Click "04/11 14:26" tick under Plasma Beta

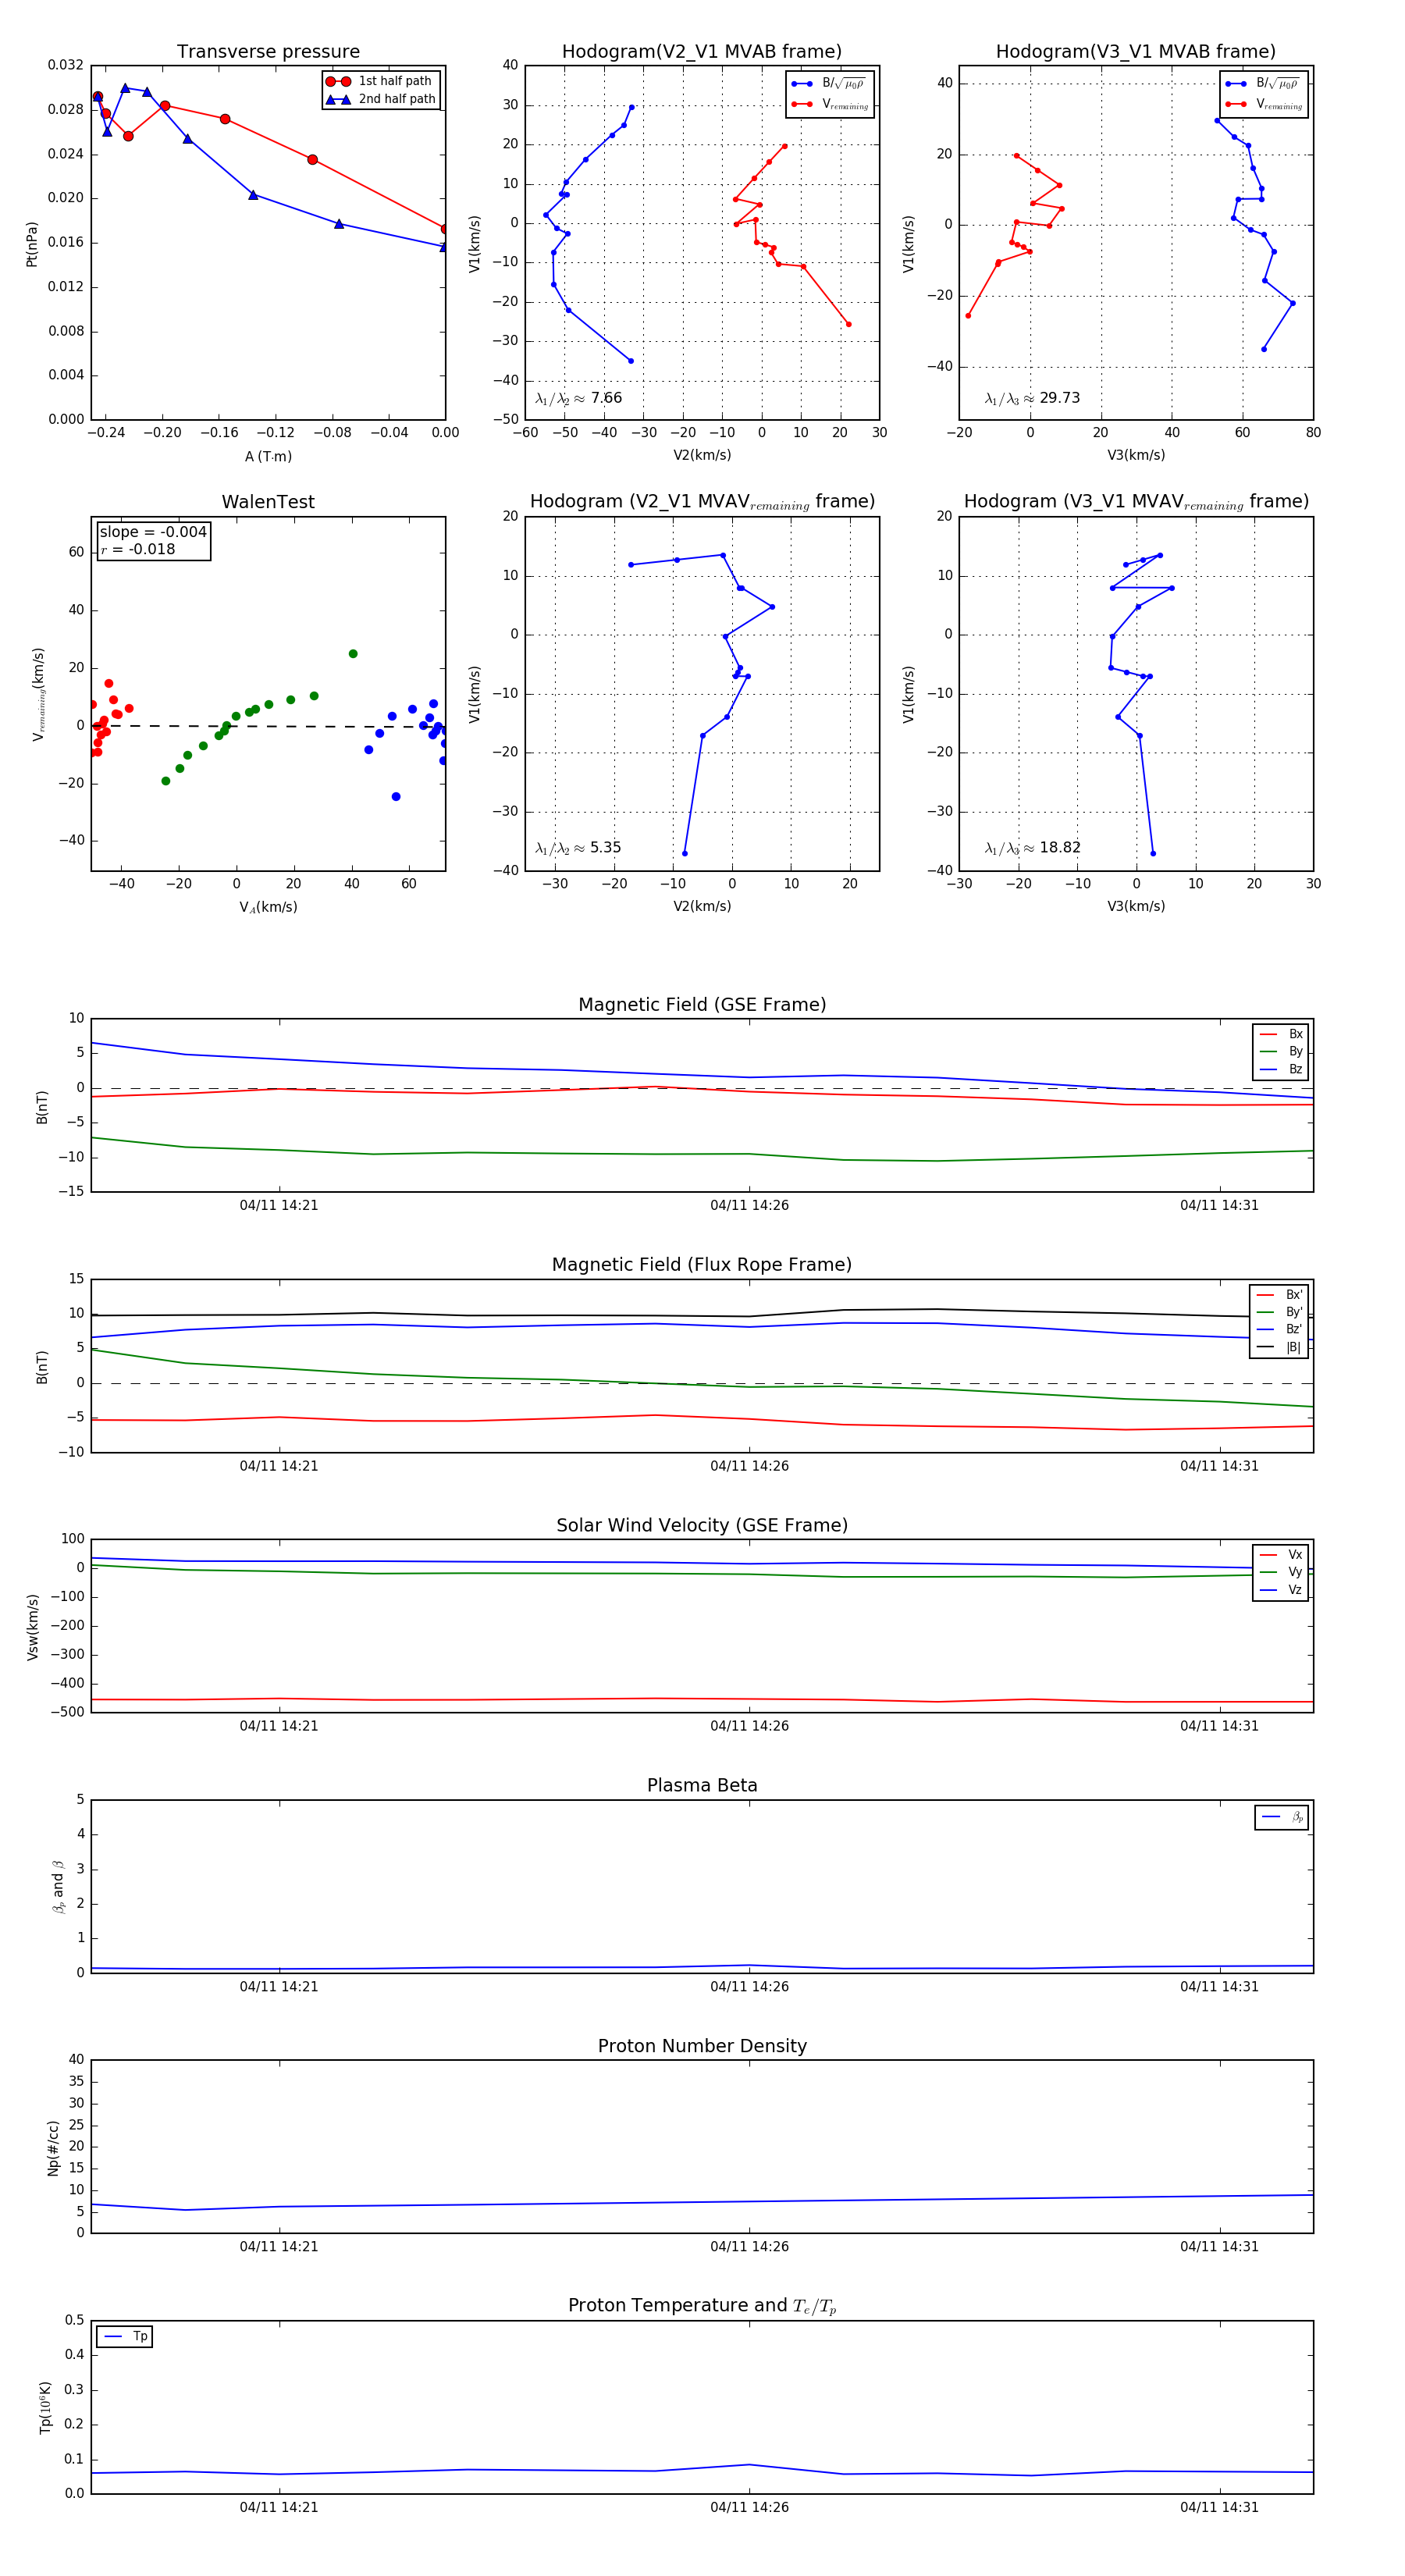coord(749,1987)
